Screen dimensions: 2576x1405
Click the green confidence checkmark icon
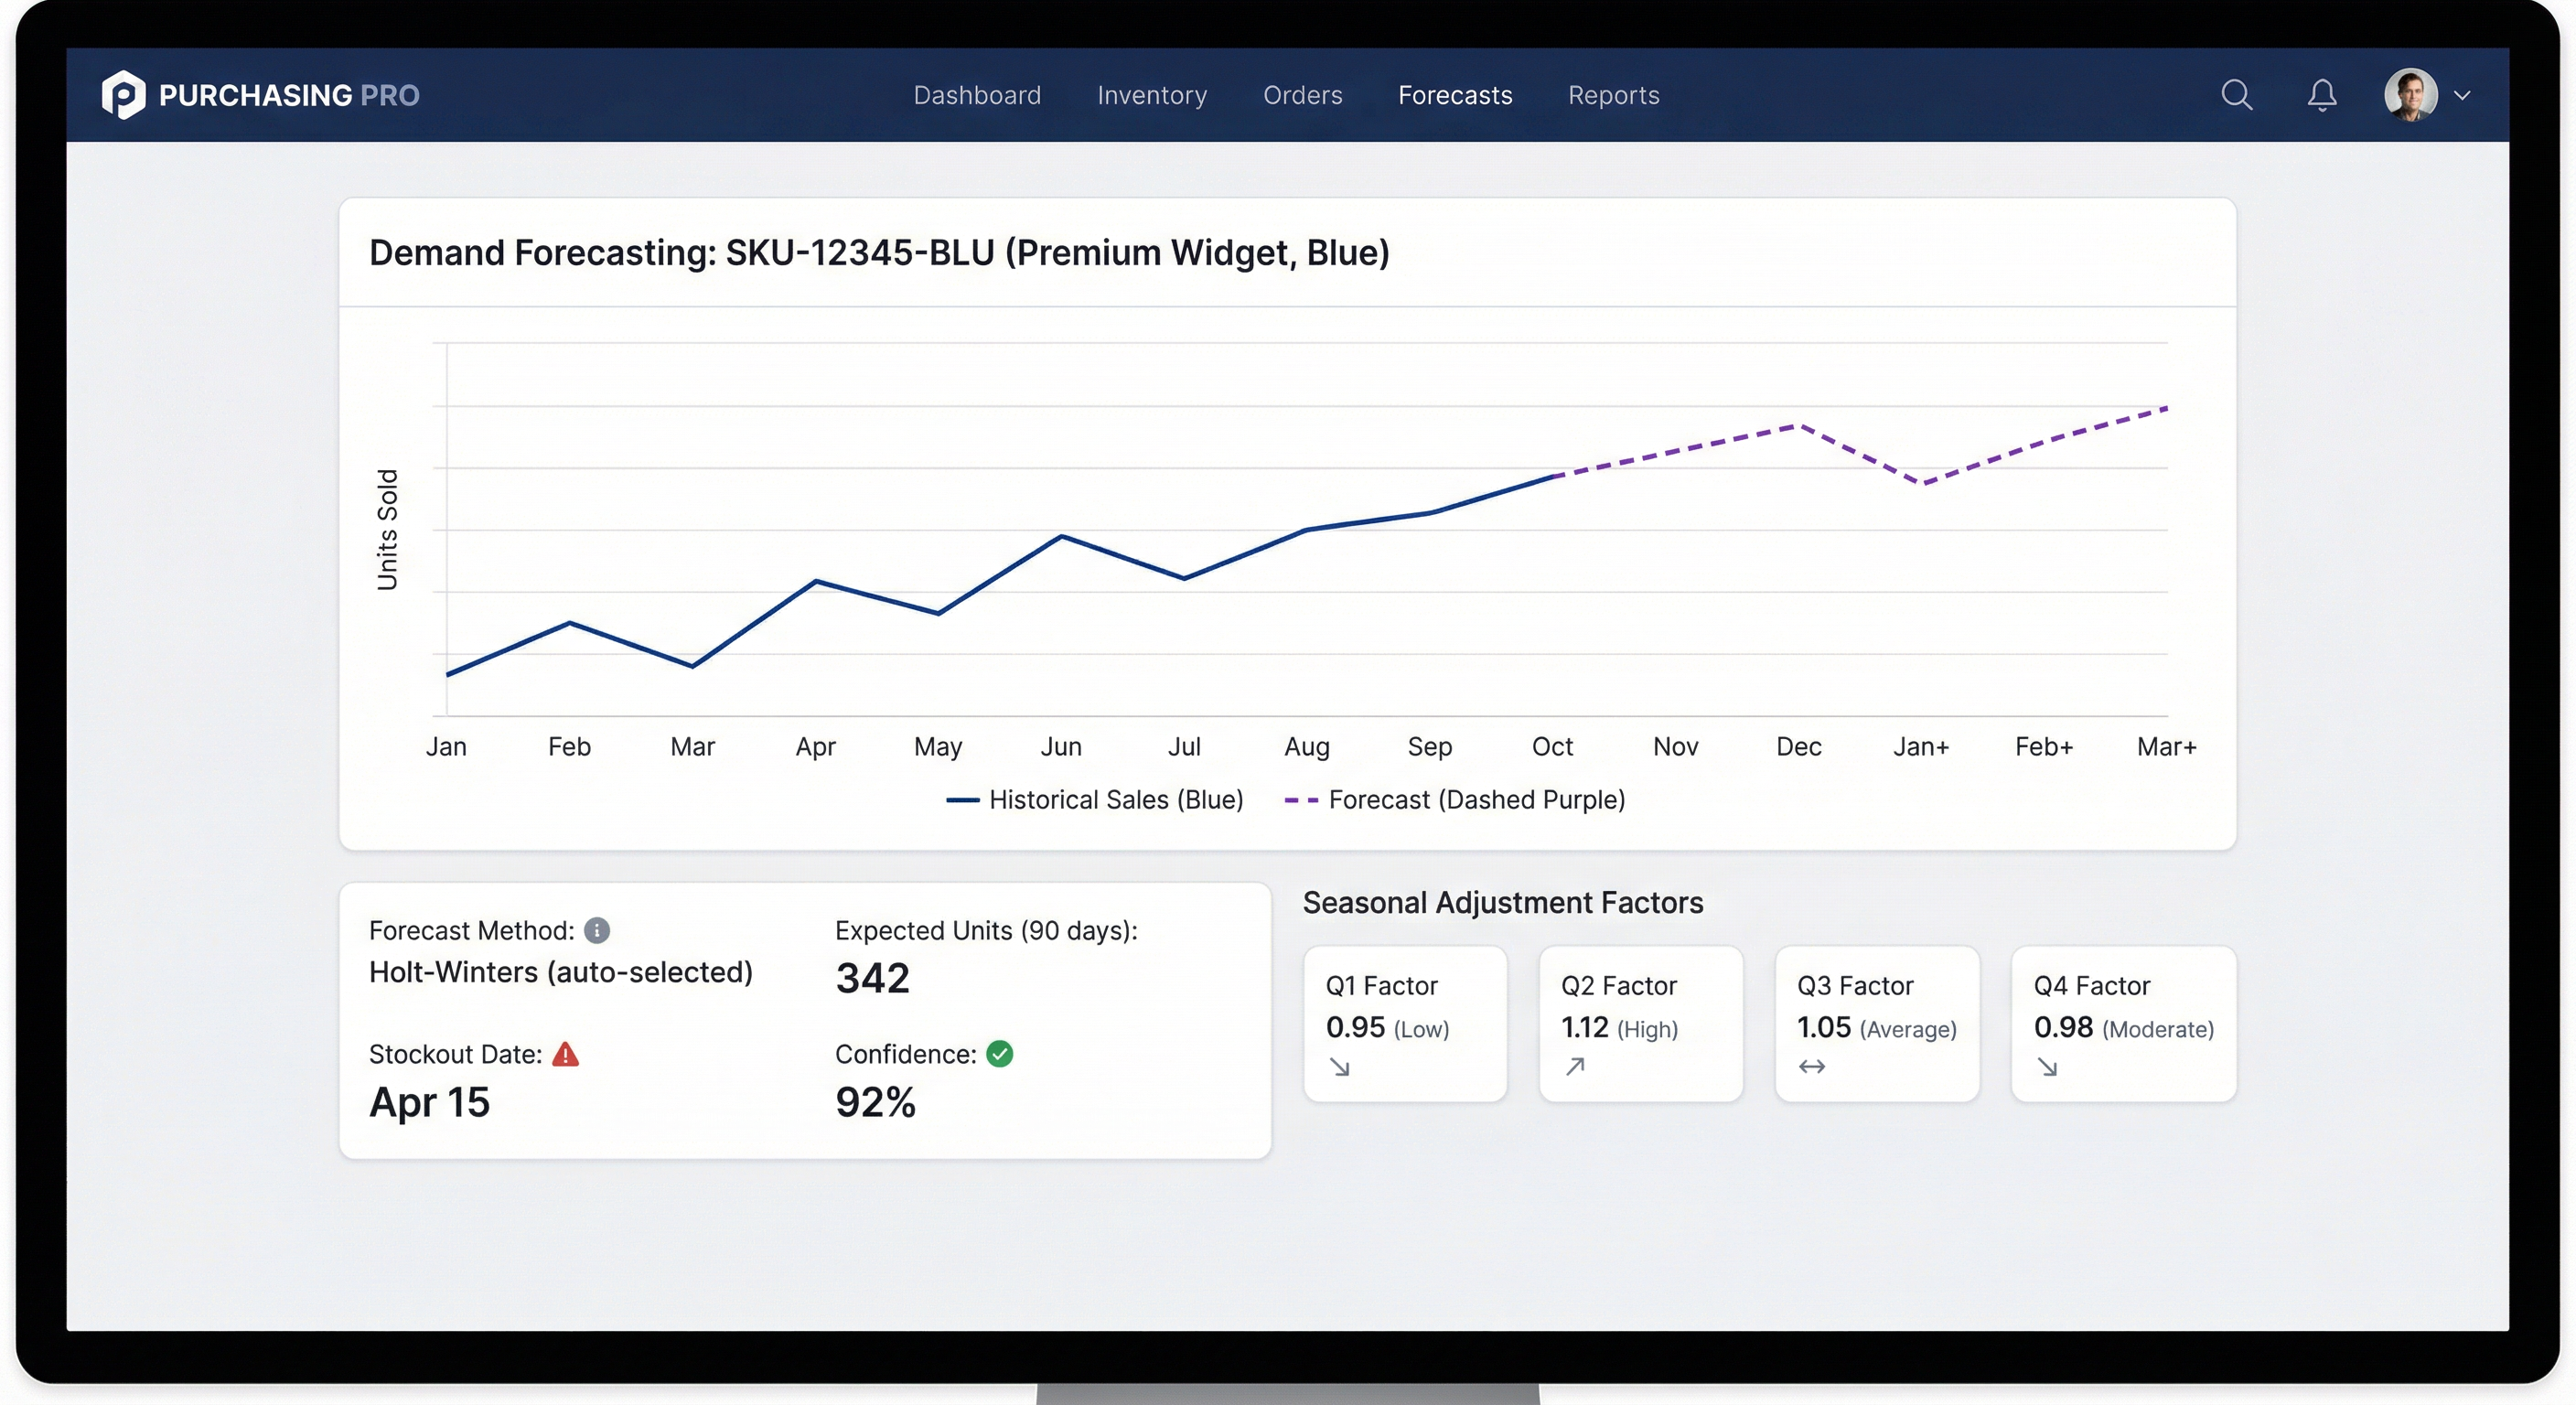[1001, 1054]
